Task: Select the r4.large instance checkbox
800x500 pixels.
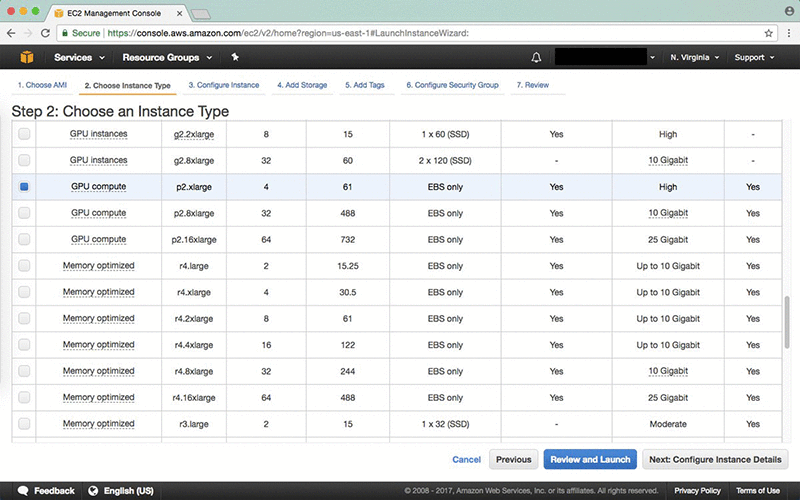Action: pyautogui.click(x=24, y=266)
